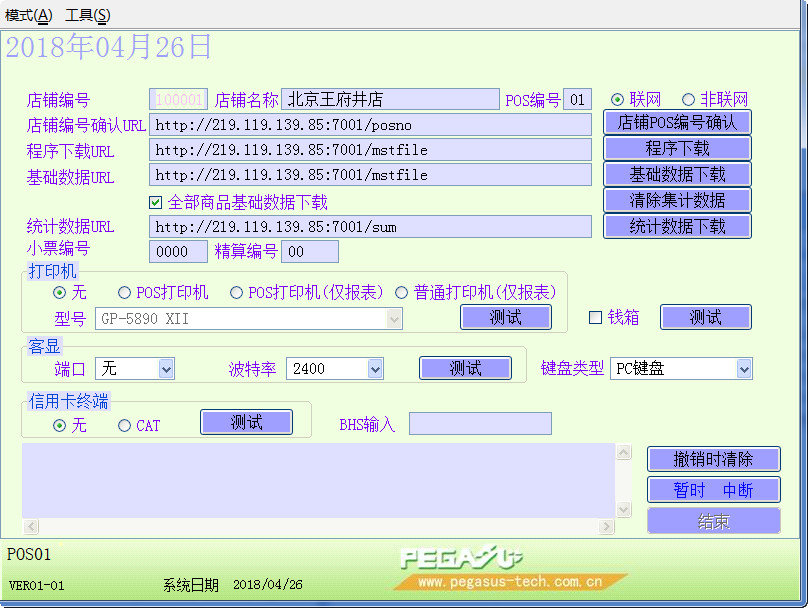The image size is (808, 608).
Task: Click the 基础数据下载 button
Action: tap(677, 173)
